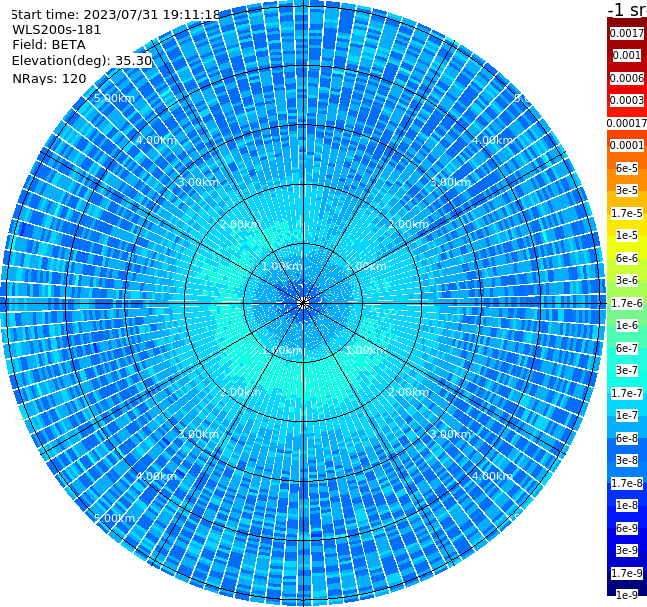
Task: Click the 6e-6 colorbar label
Action: click(x=627, y=258)
